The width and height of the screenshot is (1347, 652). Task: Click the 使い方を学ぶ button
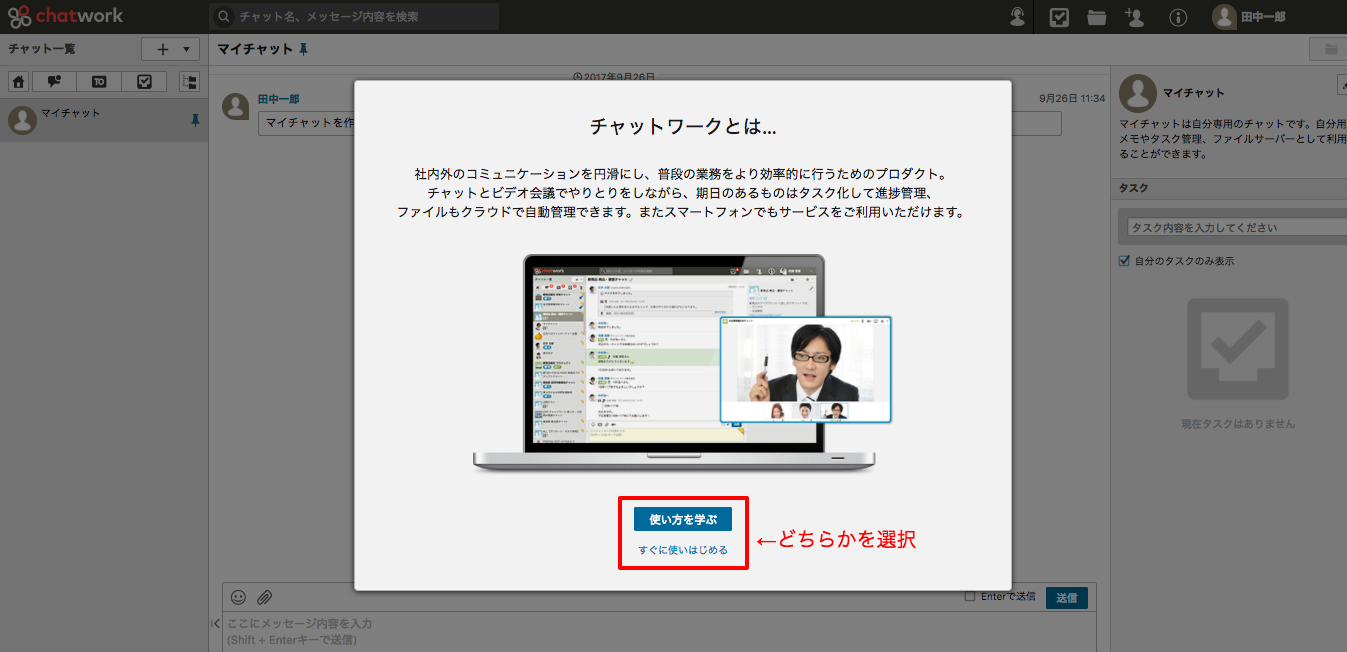(x=683, y=517)
